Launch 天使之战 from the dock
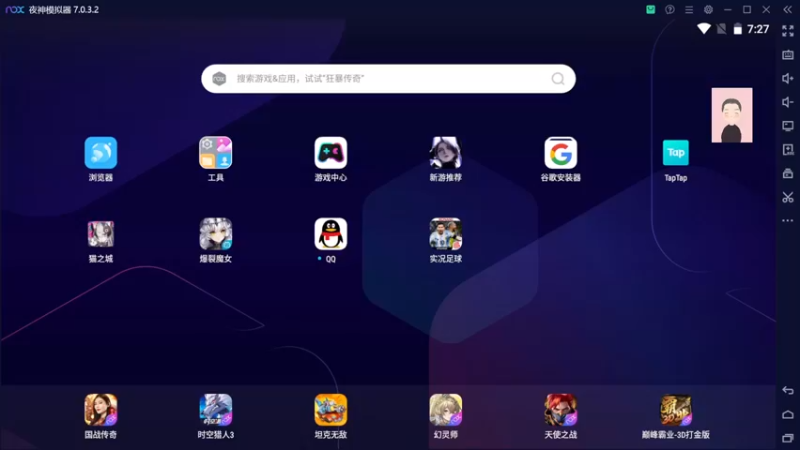Viewport: 800px width, 450px height. (x=560, y=410)
